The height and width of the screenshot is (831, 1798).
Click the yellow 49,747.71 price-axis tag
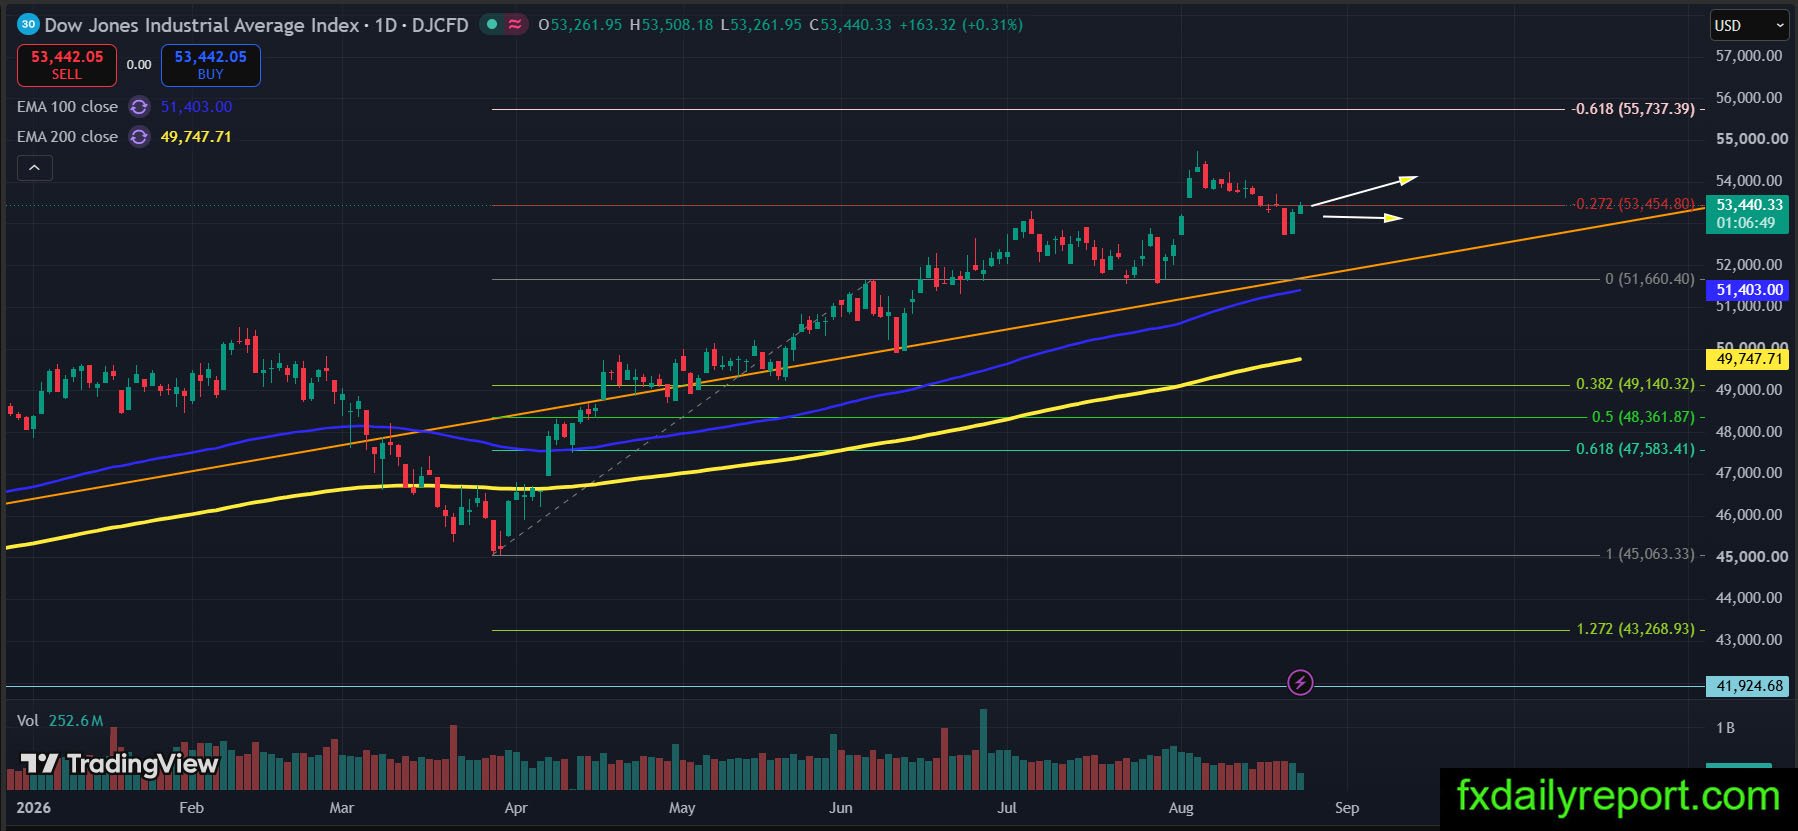point(1747,359)
